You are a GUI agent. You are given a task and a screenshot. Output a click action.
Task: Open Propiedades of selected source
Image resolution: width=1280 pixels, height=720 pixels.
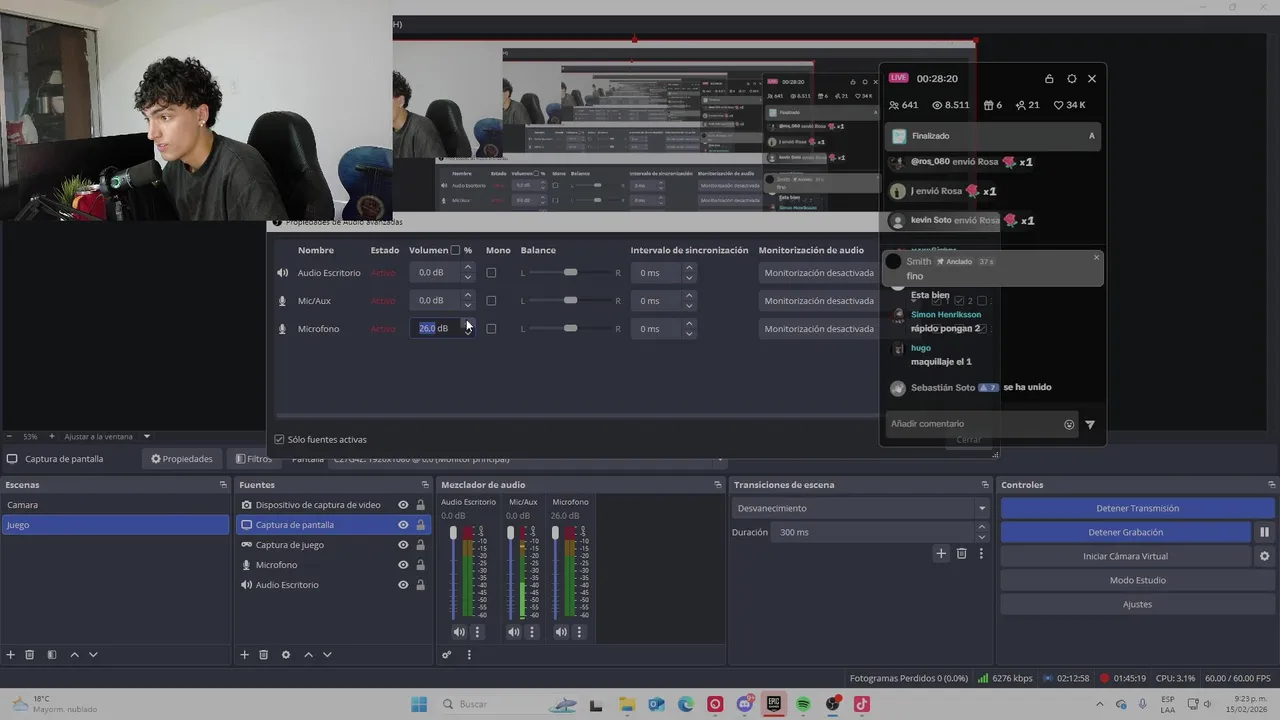tap(181, 459)
